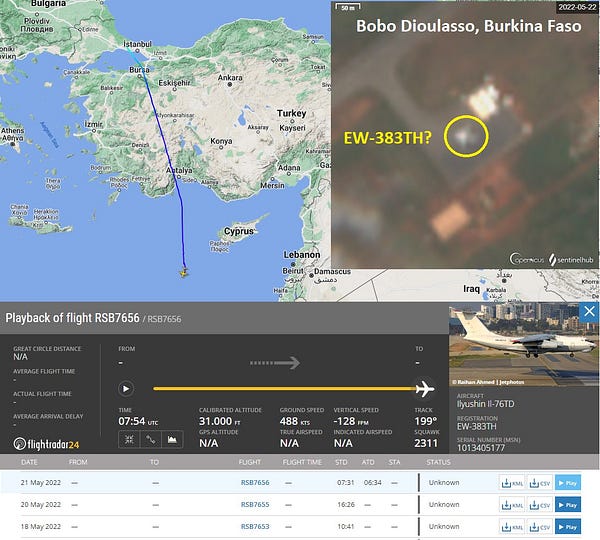Click the Flightradar24 logo
600x540 pixels.
[x=46, y=444]
